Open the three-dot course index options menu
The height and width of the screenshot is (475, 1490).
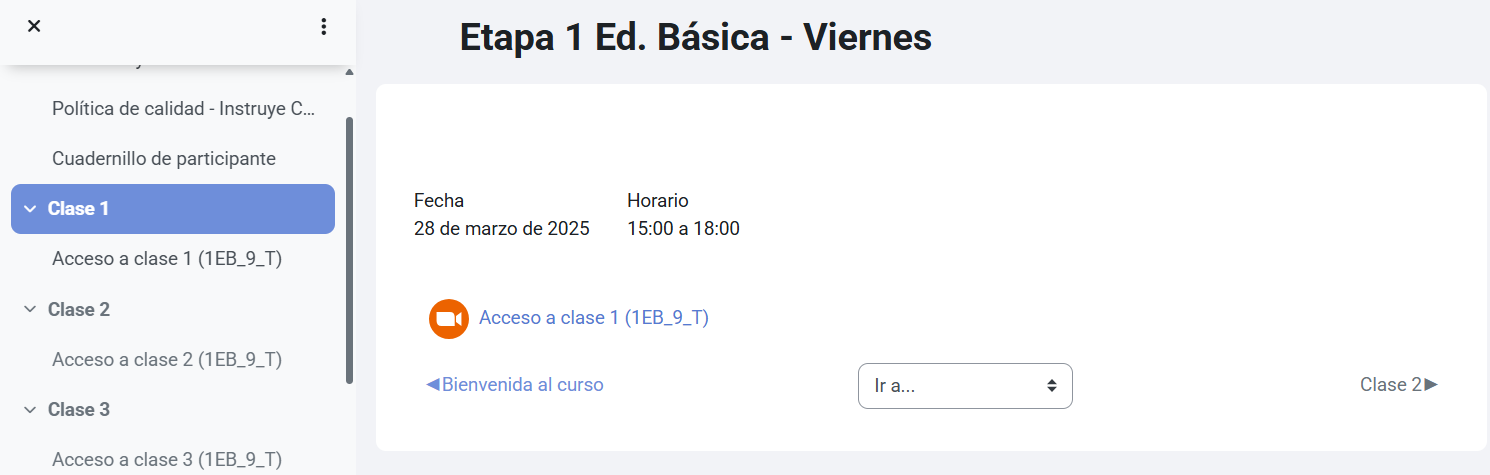[x=323, y=26]
